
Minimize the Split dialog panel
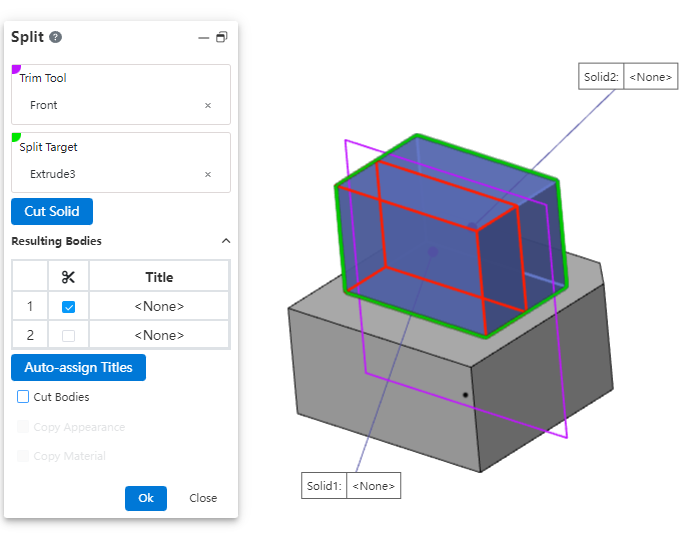204,37
